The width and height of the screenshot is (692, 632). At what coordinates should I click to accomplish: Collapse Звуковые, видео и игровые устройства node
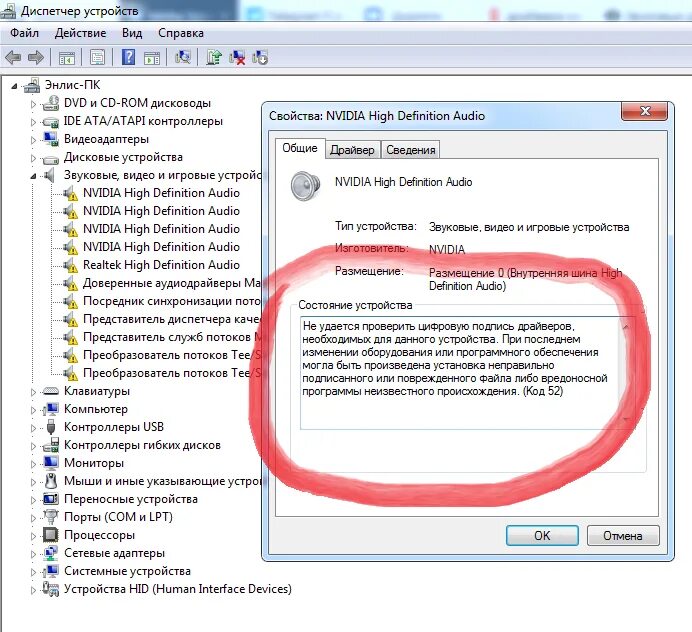pyautogui.click(x=33, y=176)
